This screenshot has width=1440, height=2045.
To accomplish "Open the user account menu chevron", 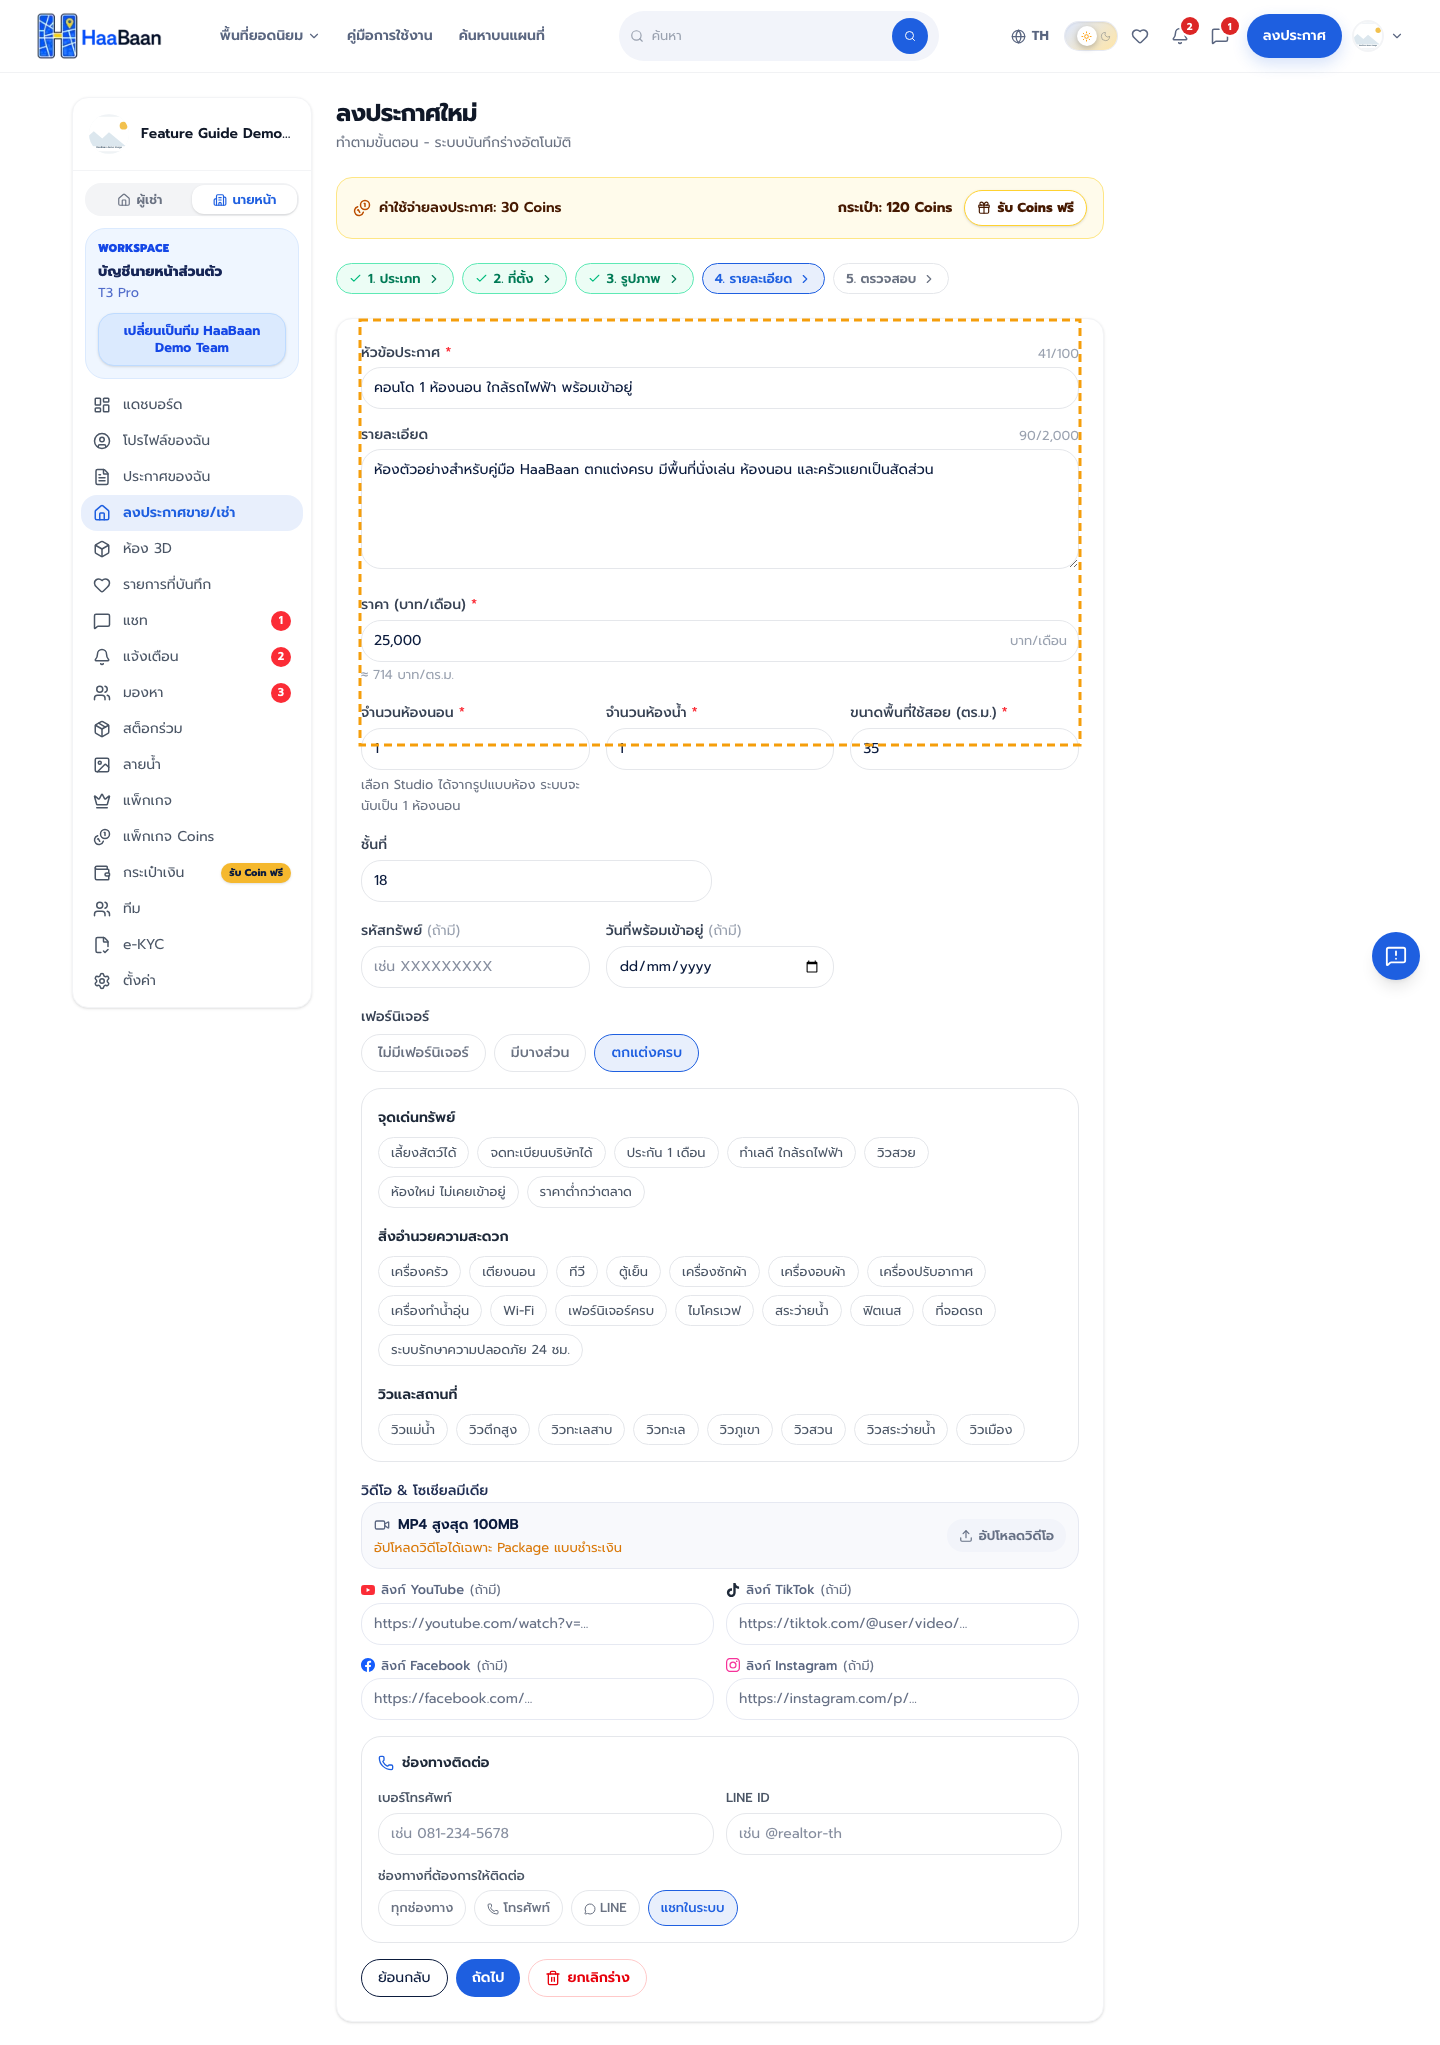I will pyautogui.click(x=1397, y=36).
